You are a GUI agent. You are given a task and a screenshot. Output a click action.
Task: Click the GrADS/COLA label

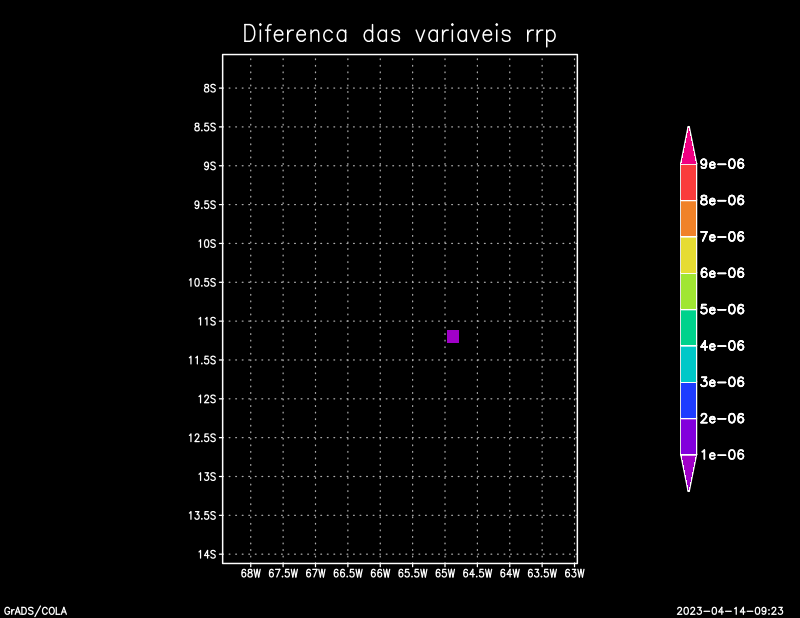click(x=35, y=610)
